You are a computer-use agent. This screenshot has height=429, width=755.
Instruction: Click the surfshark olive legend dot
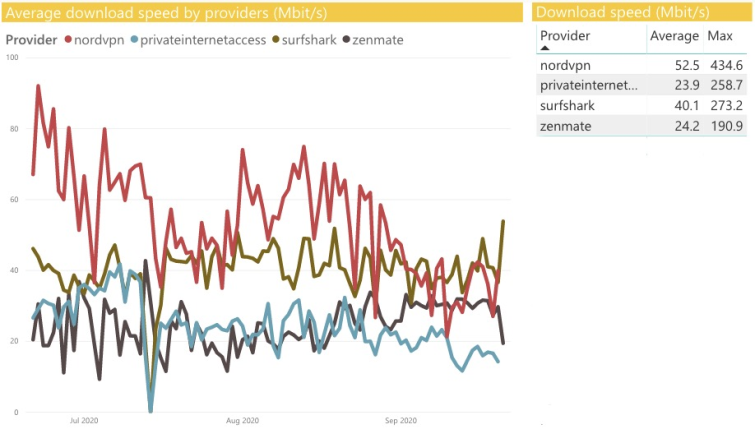[x=276, y=39]
